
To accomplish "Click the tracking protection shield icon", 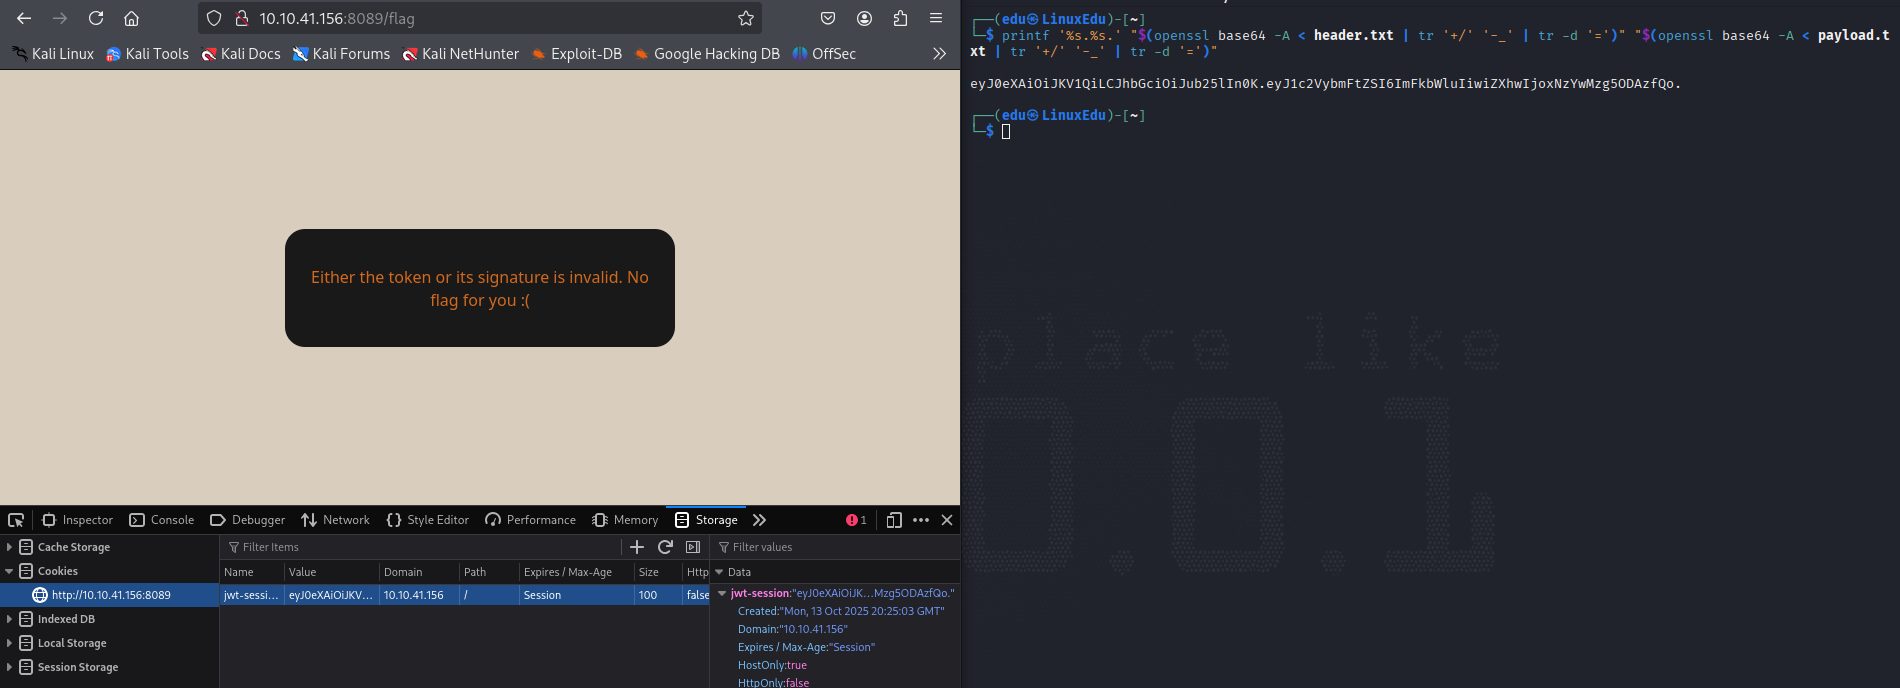I will tap(214, 18).
